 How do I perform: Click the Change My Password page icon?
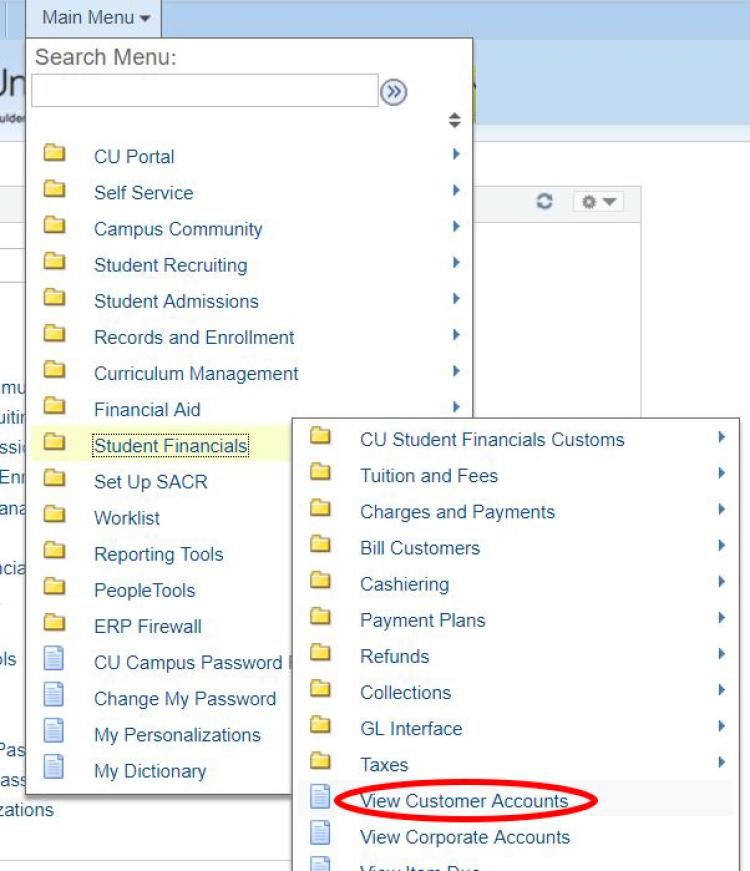pyautogui.click(x=54, y=694)
